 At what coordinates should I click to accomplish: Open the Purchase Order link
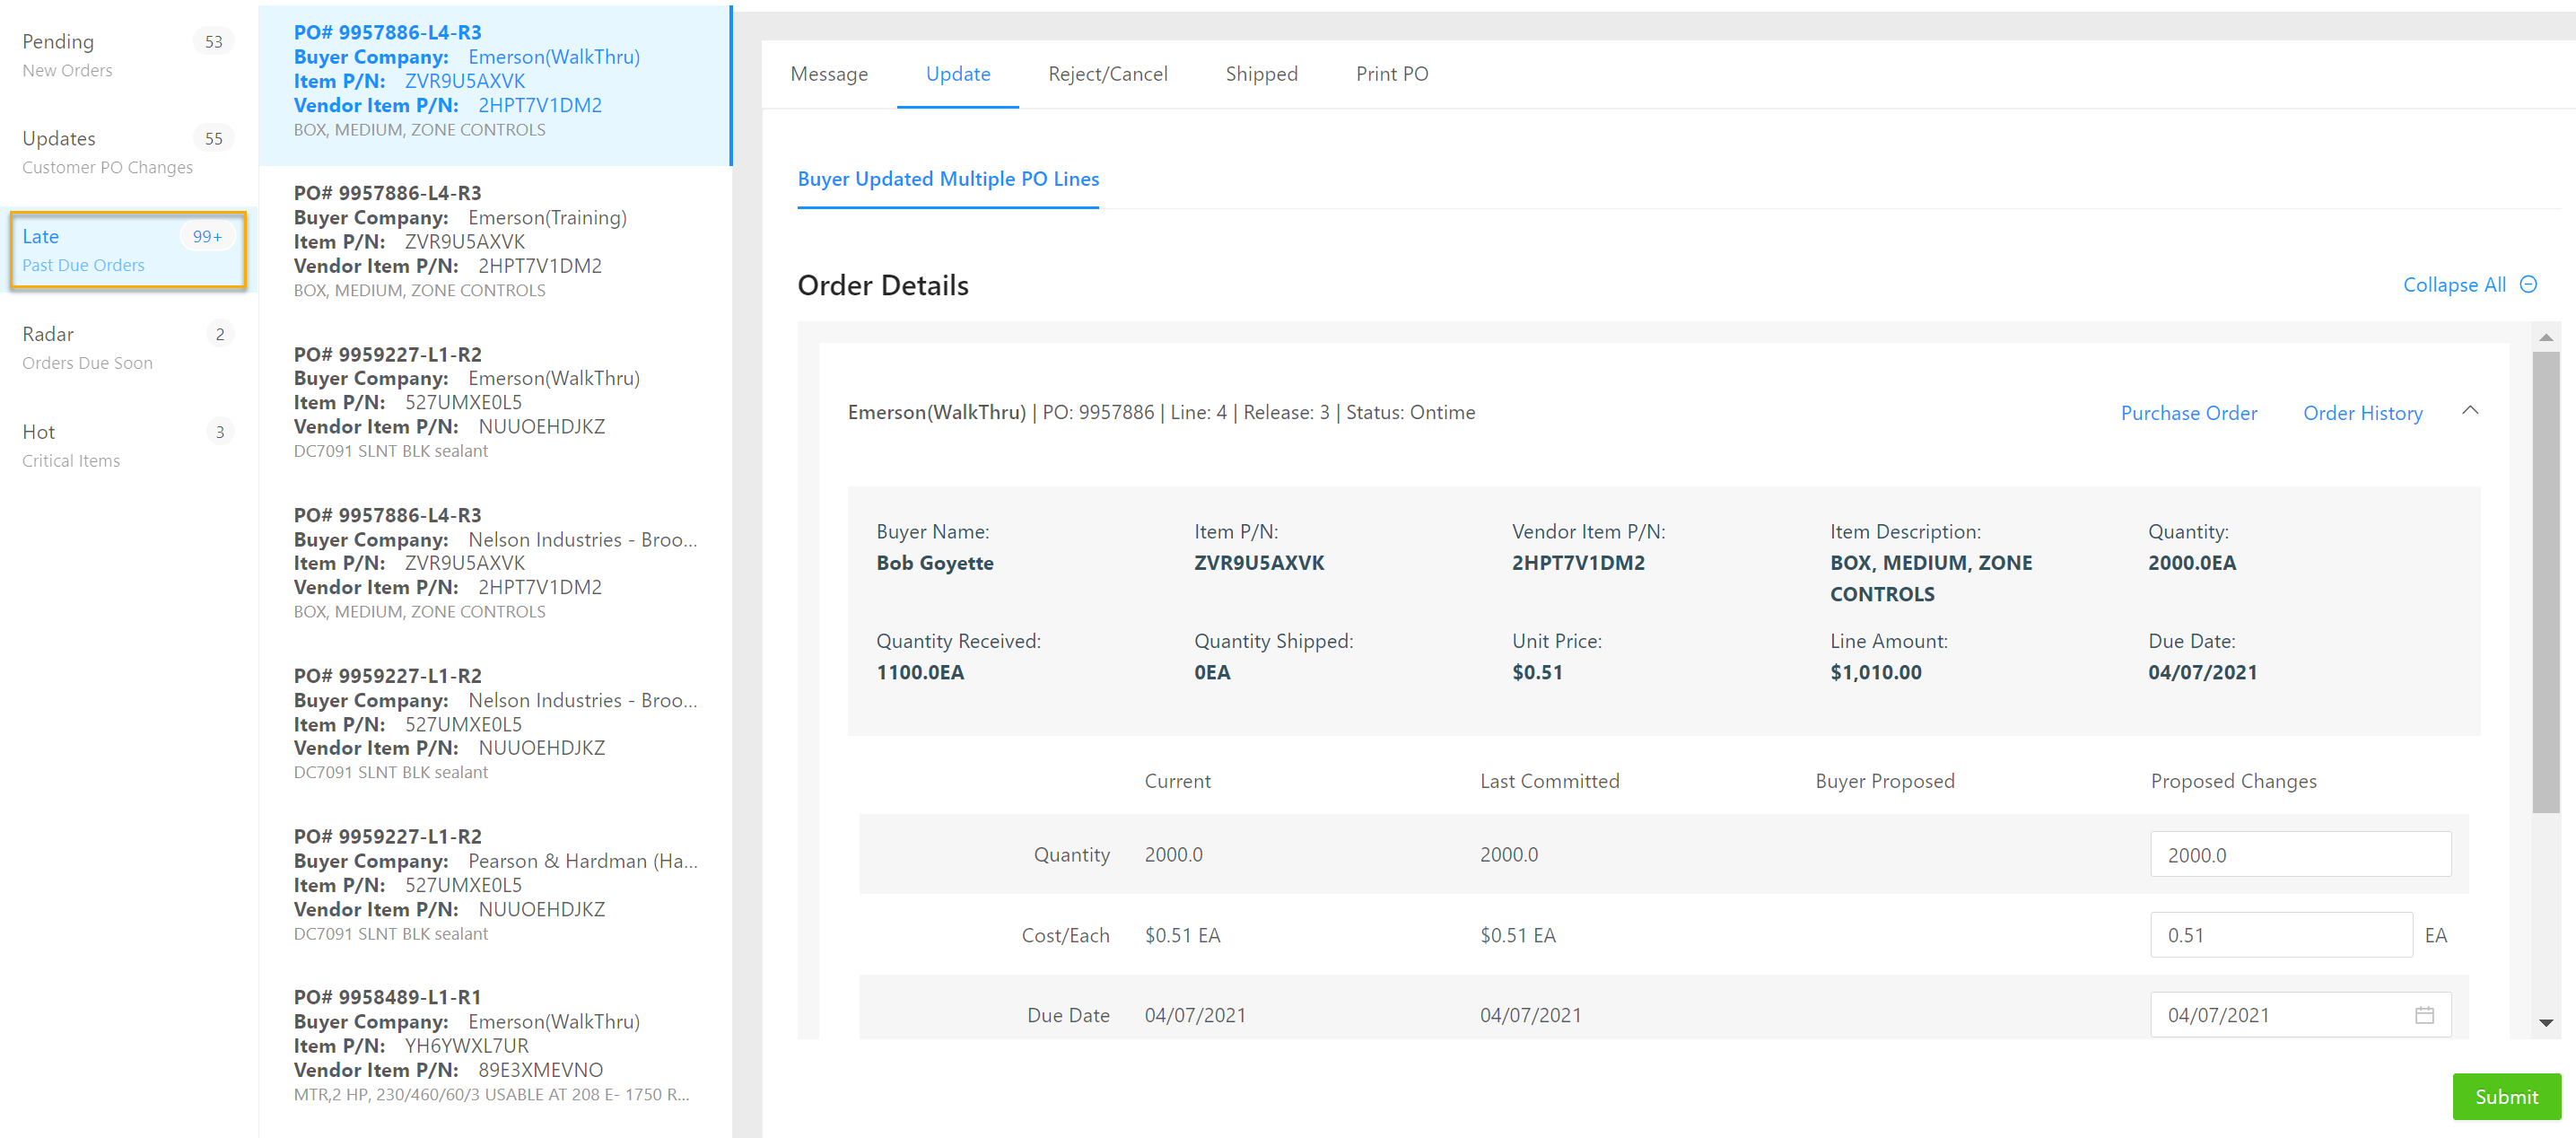[2189, 413]
